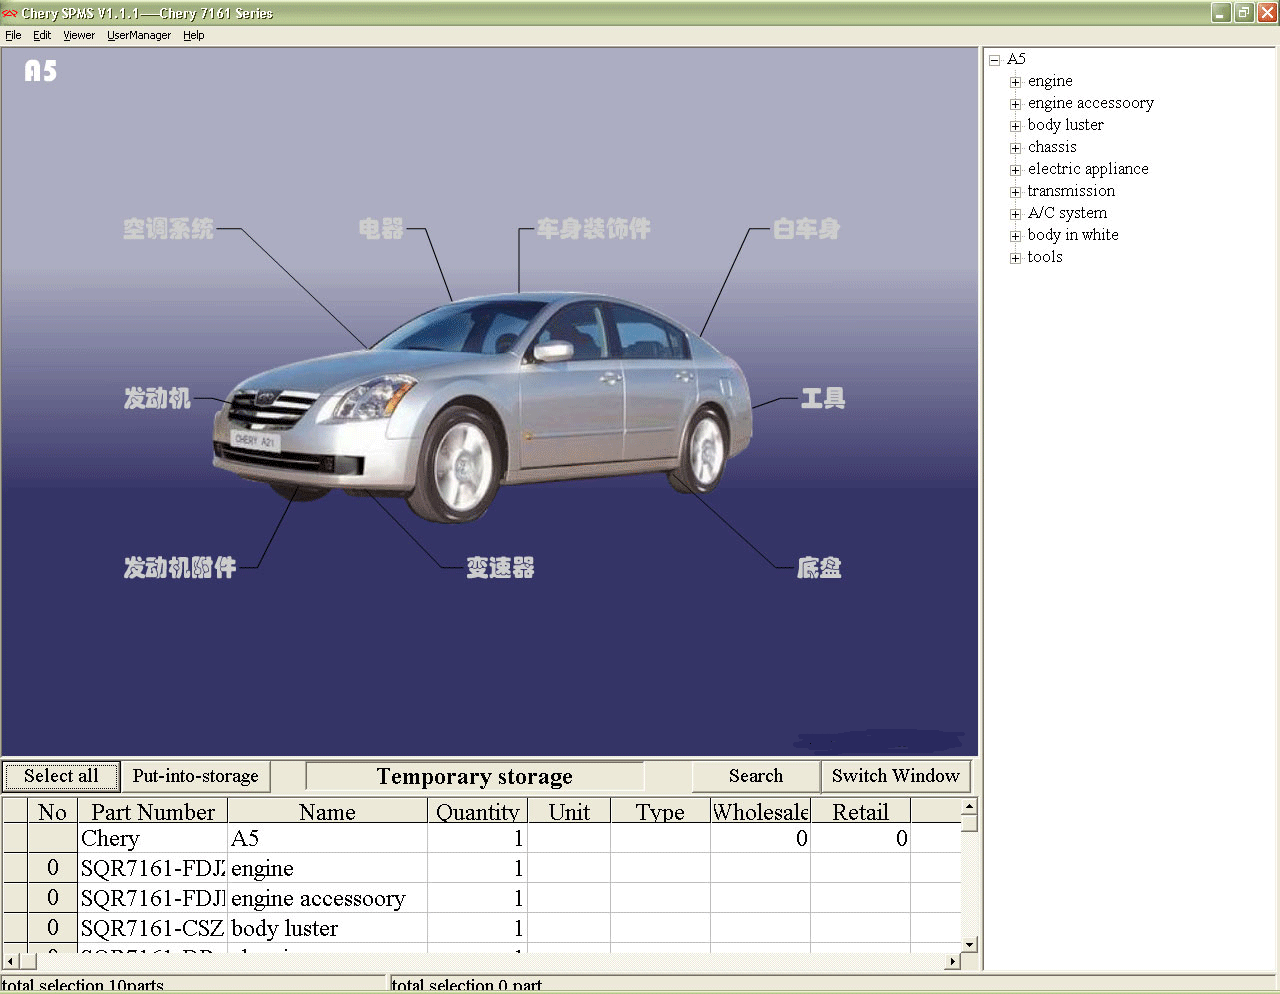Click the 空调系统 label on car diagram
Screen dimensions: 1280x994
168,229
